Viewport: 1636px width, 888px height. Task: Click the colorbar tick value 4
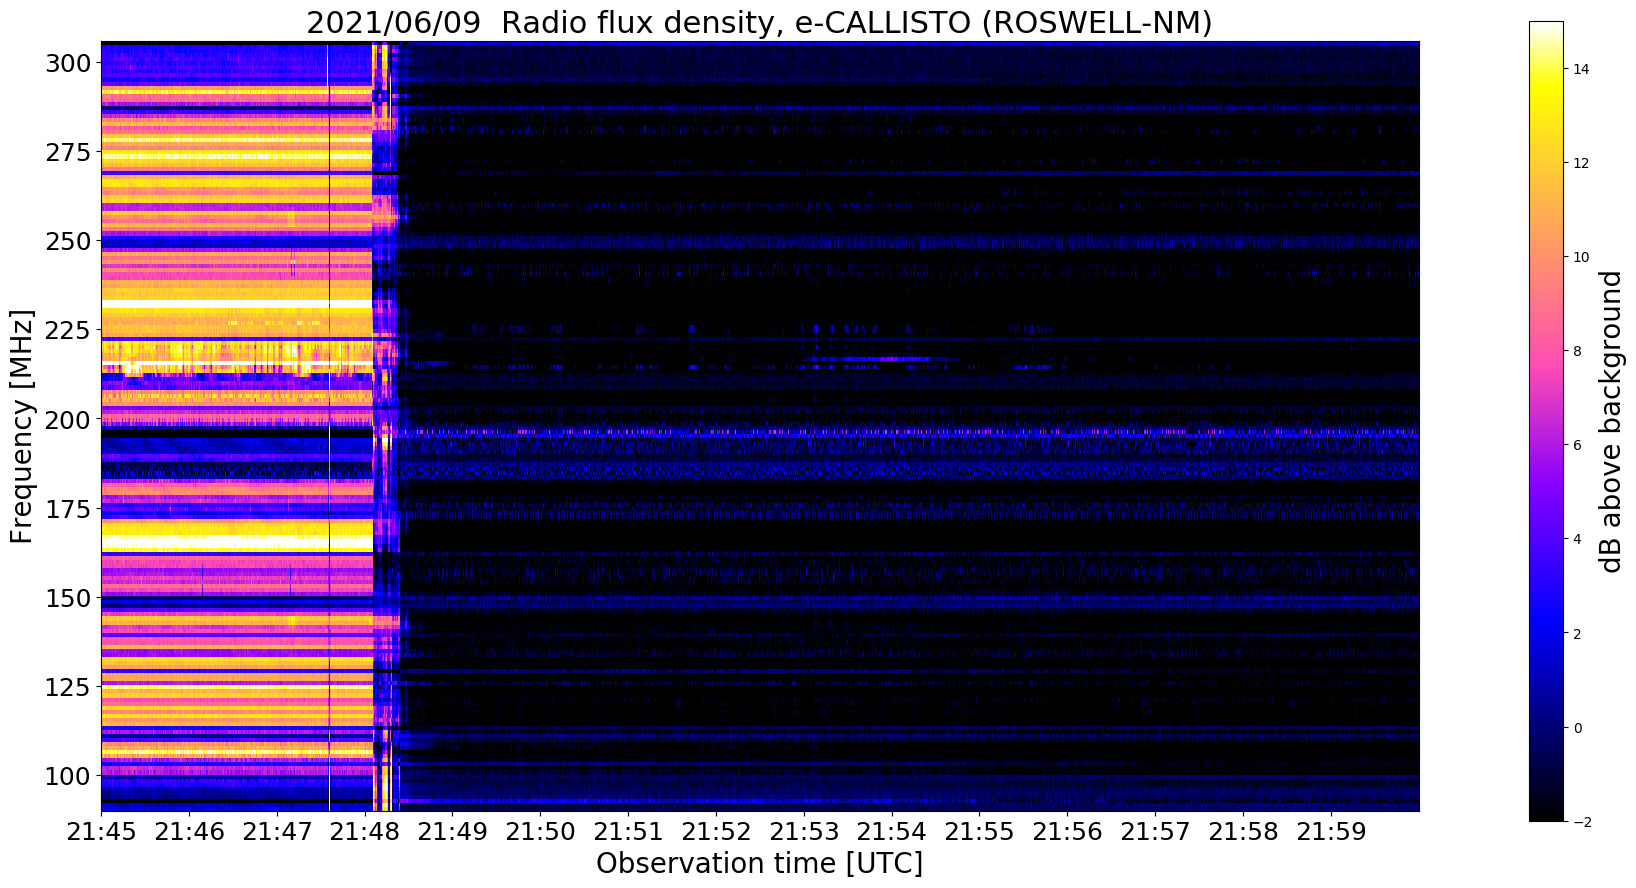click(x=1578, y=539)
